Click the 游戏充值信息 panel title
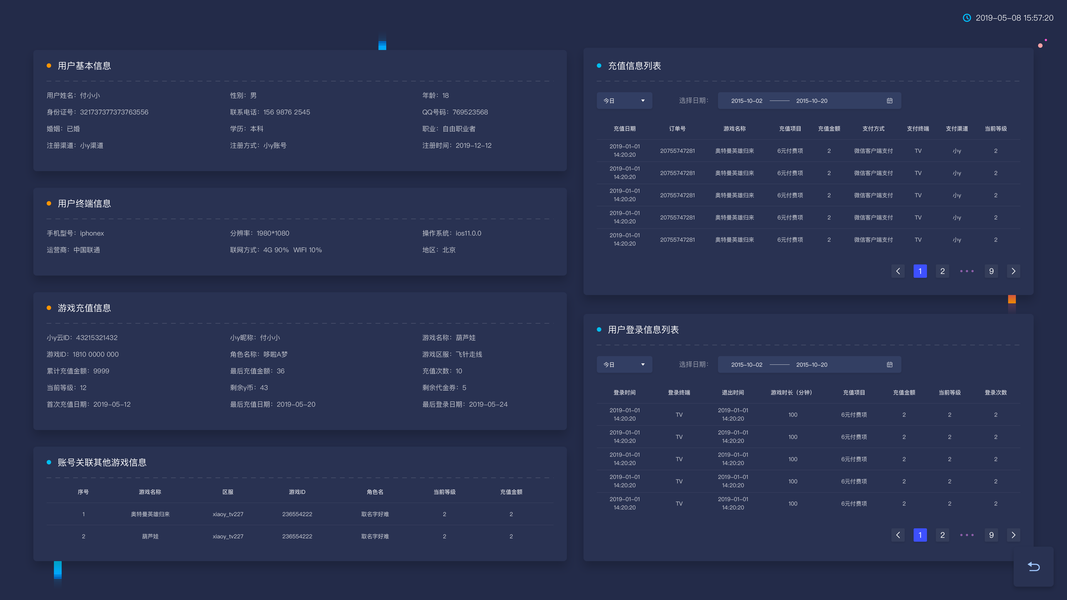Viewport: 1067px width, 600px height. [x=84, y=308]
